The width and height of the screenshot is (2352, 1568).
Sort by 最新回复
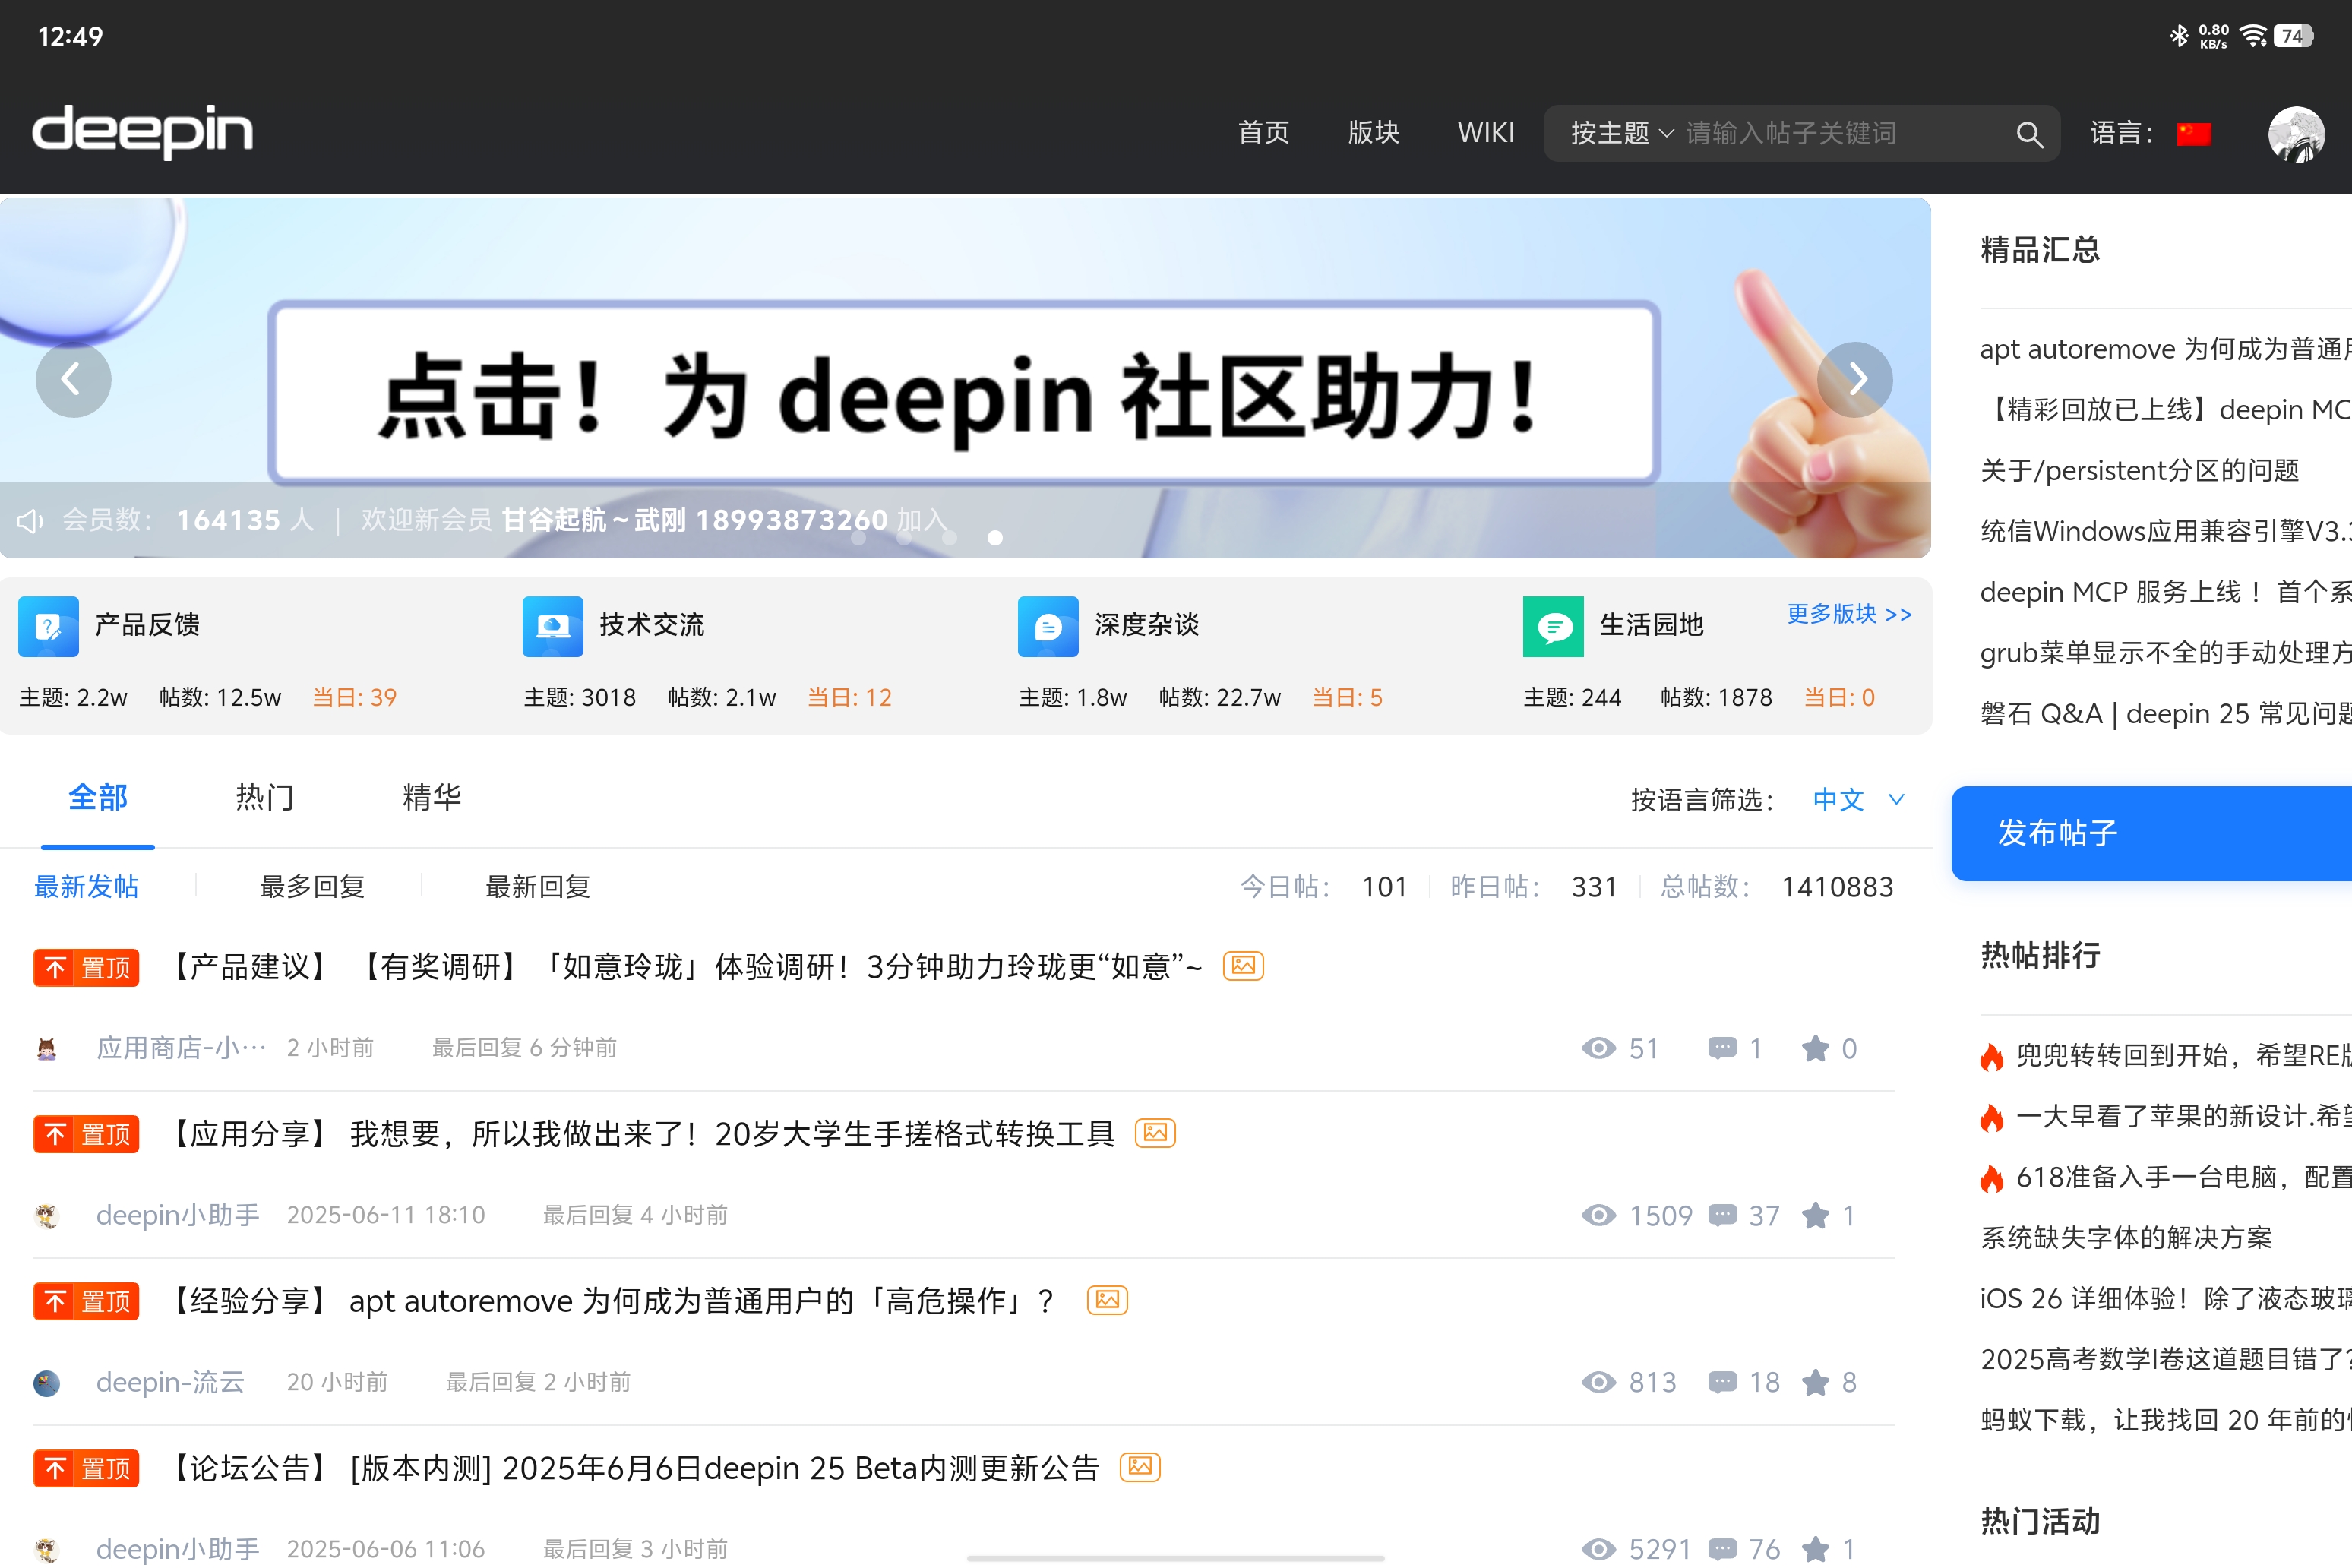point(538,886)
